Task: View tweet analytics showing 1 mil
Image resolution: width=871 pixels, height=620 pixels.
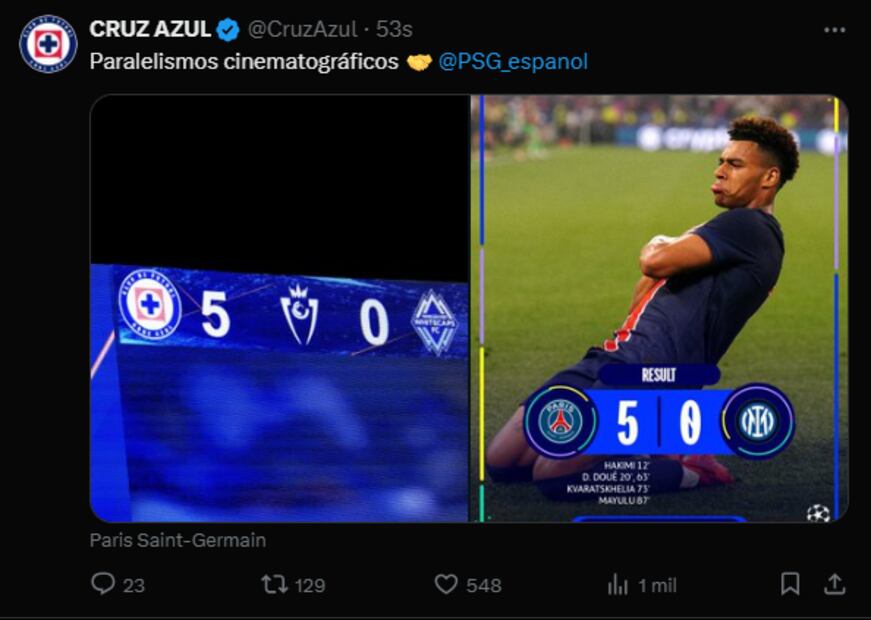Action: 619,585
